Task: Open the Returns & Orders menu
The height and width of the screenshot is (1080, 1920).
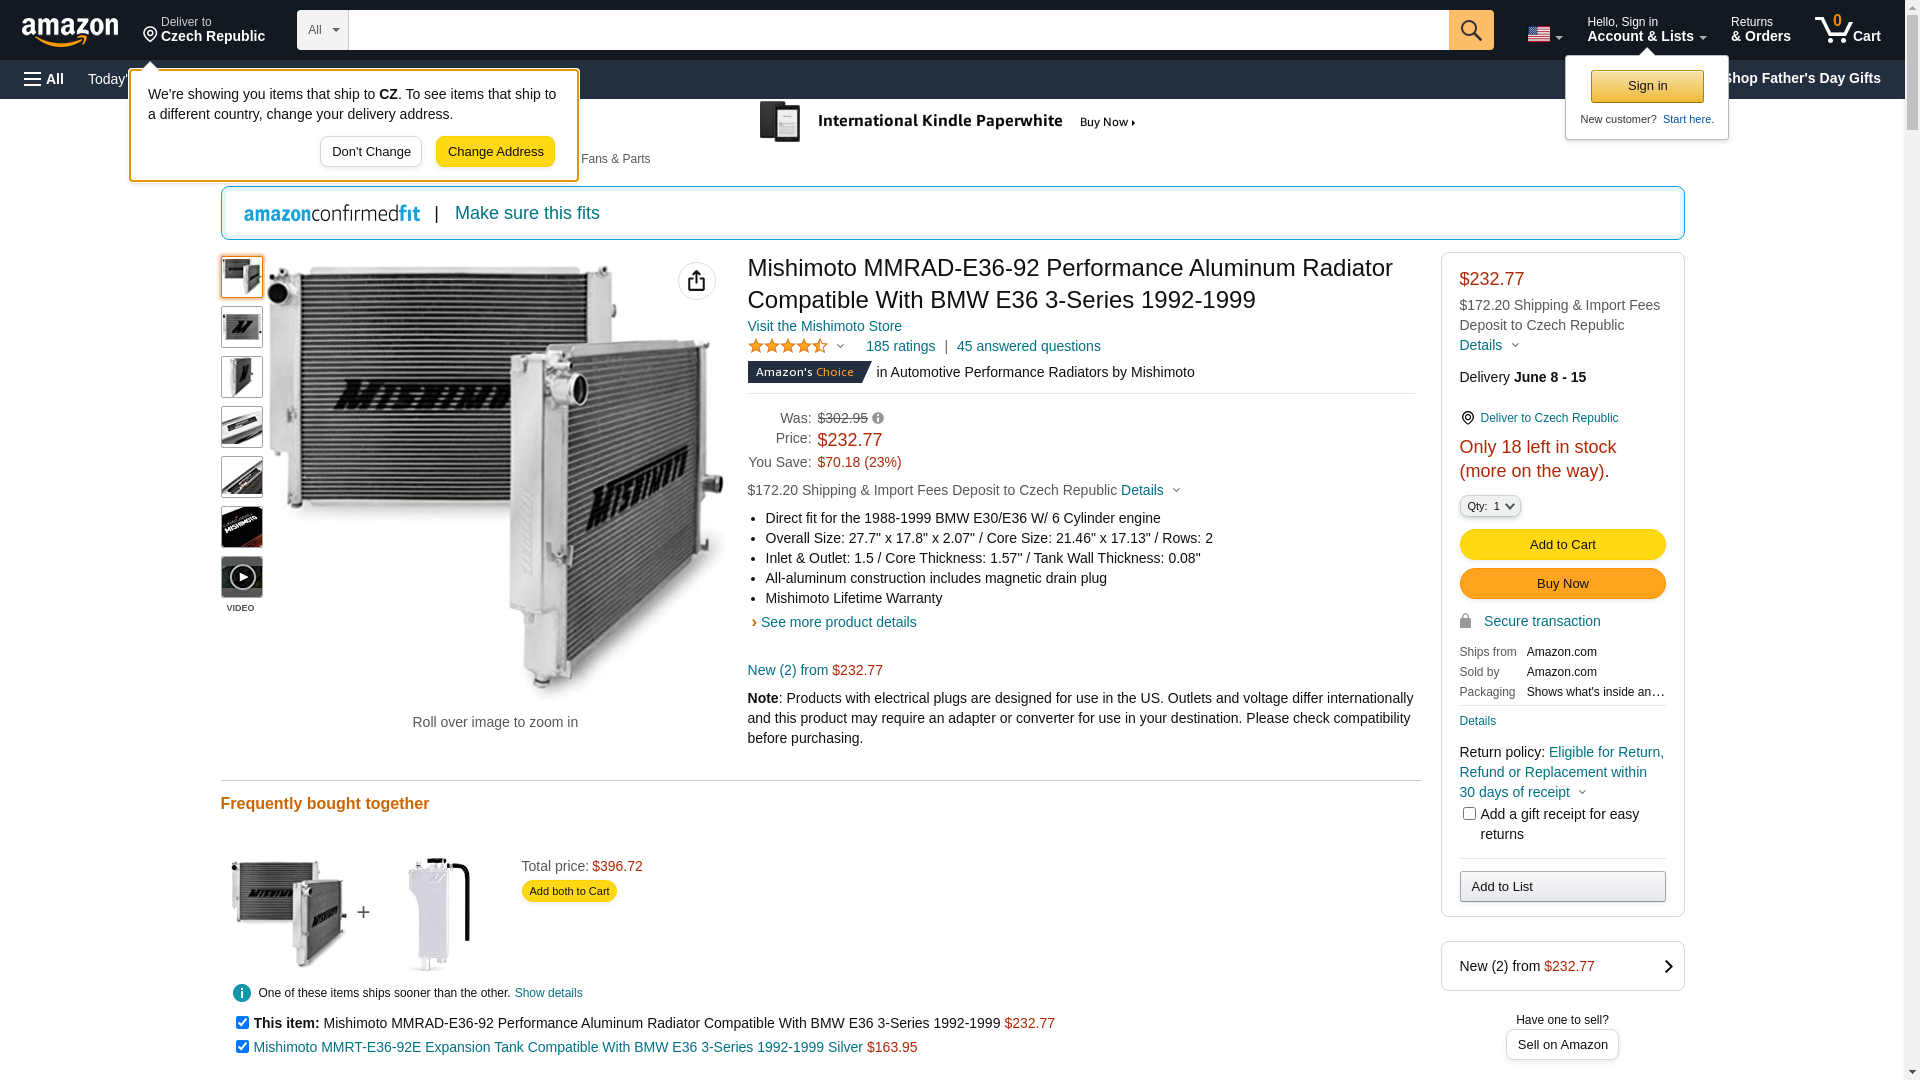Action: pos(1760,30)
